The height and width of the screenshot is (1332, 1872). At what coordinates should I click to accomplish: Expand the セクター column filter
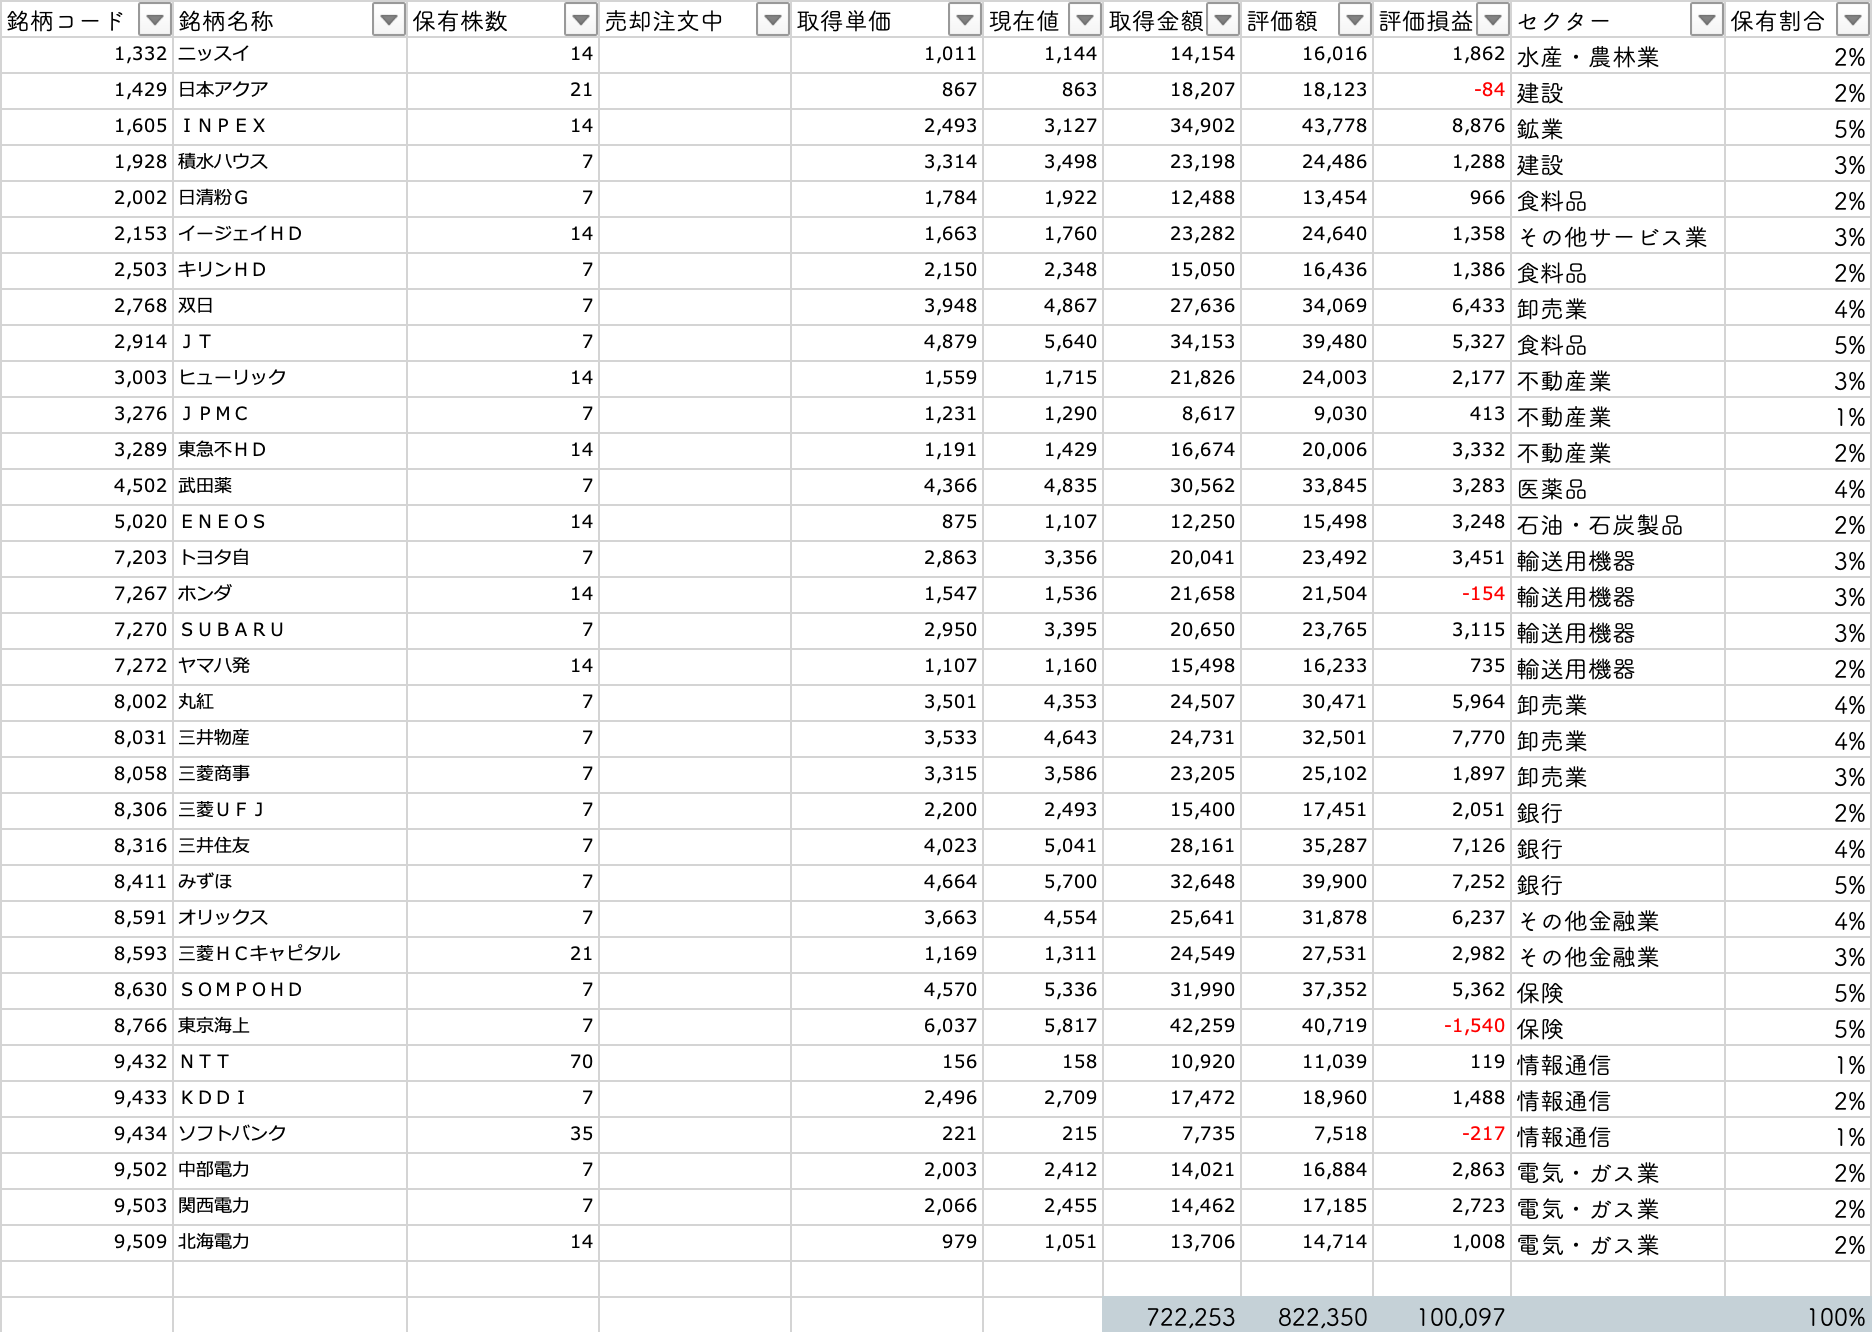click(1706, 20)
